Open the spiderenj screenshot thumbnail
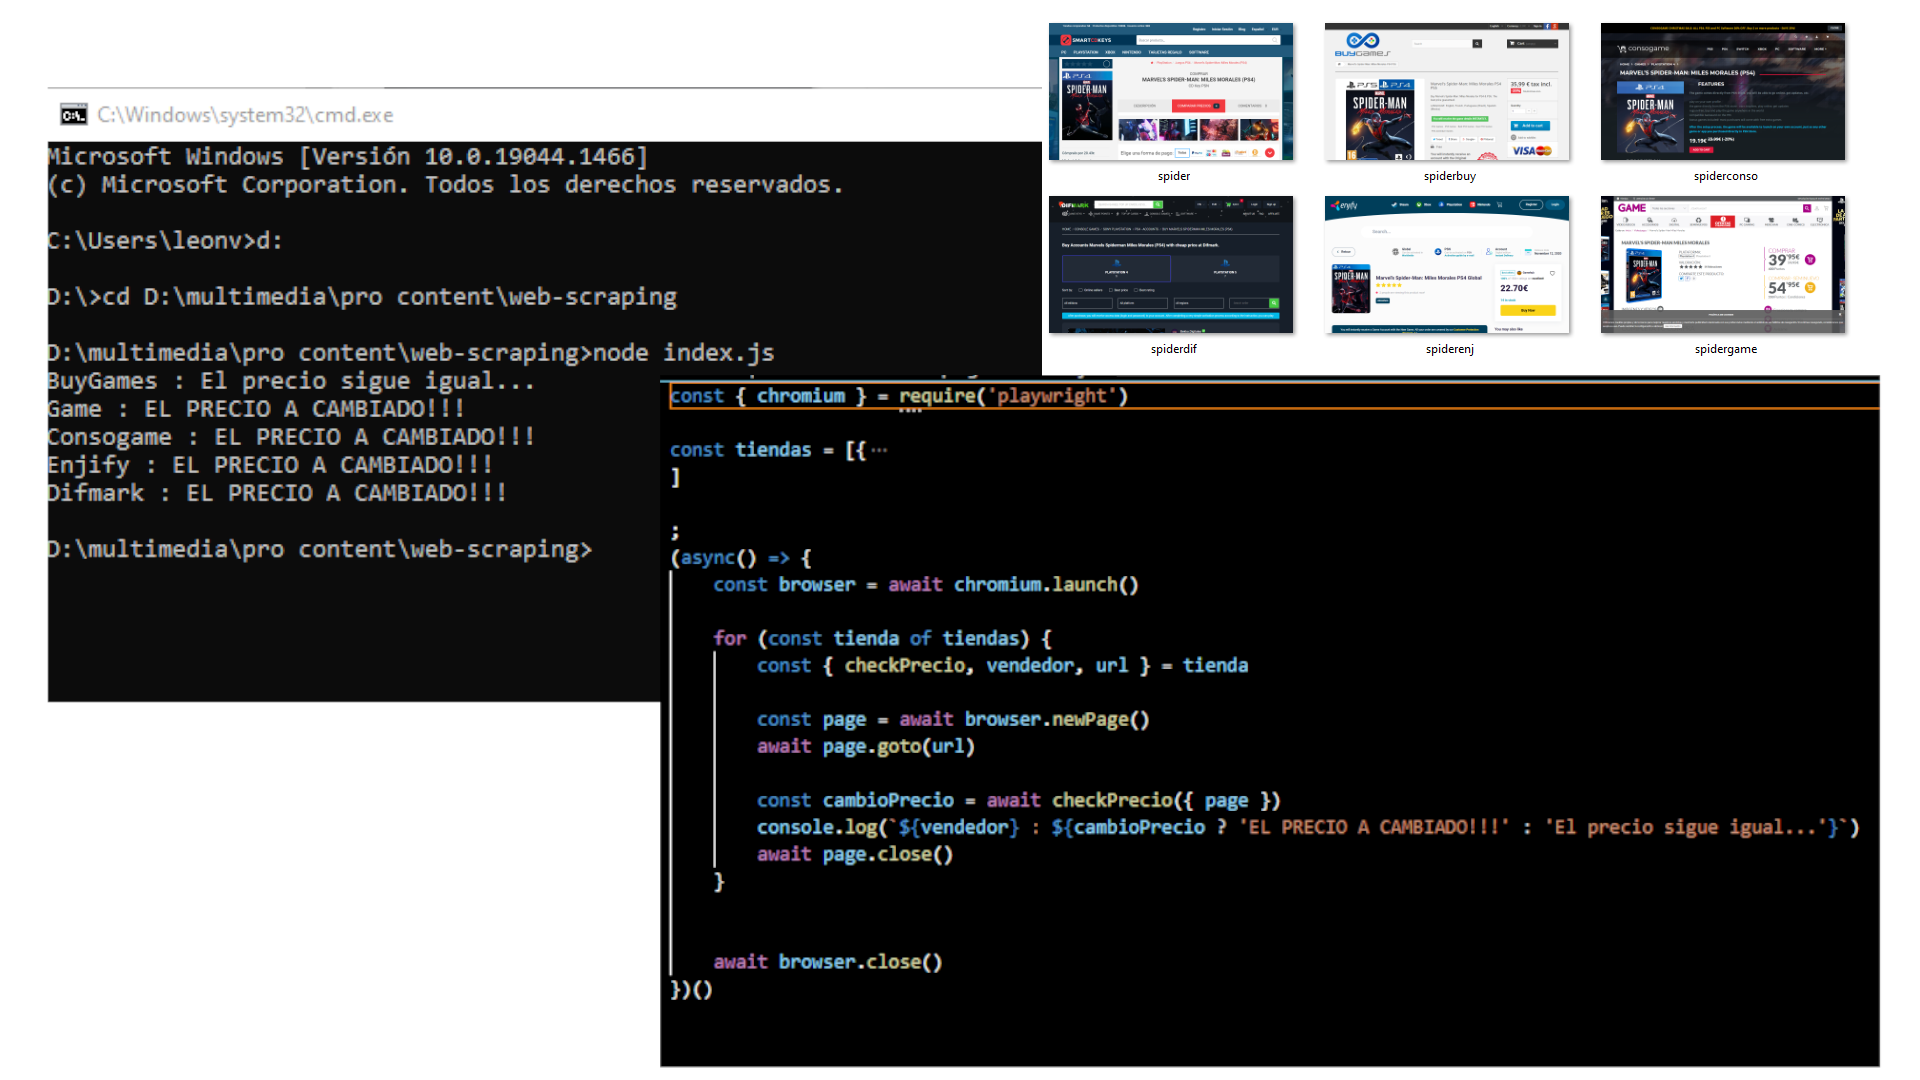This screenshot has width=1920, height=1080. tap(1447, 265)
